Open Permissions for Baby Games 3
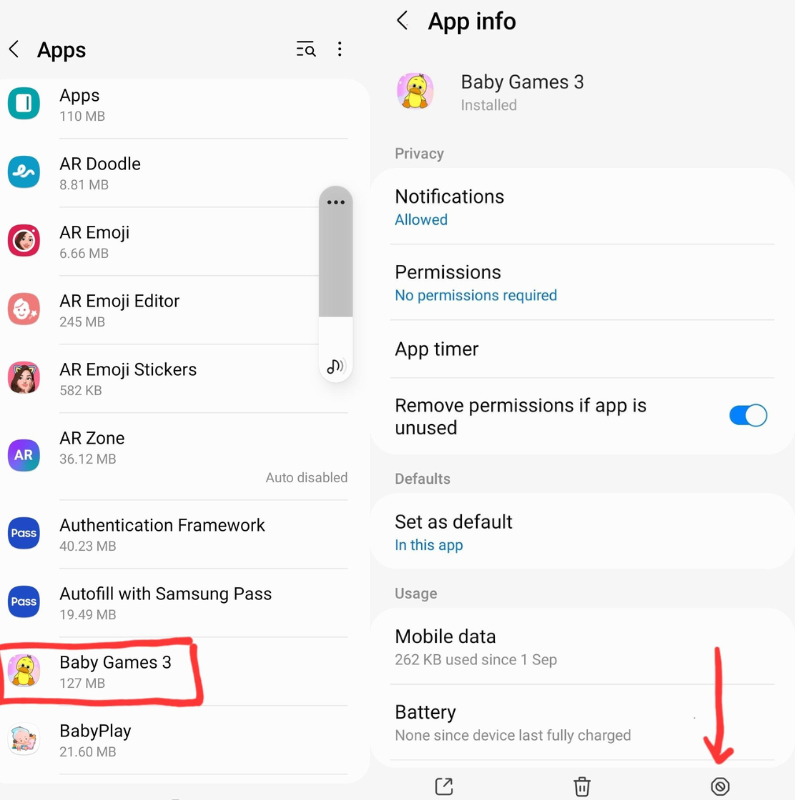Viewport: 800px width, 800px height. click(x=582, y=283)
